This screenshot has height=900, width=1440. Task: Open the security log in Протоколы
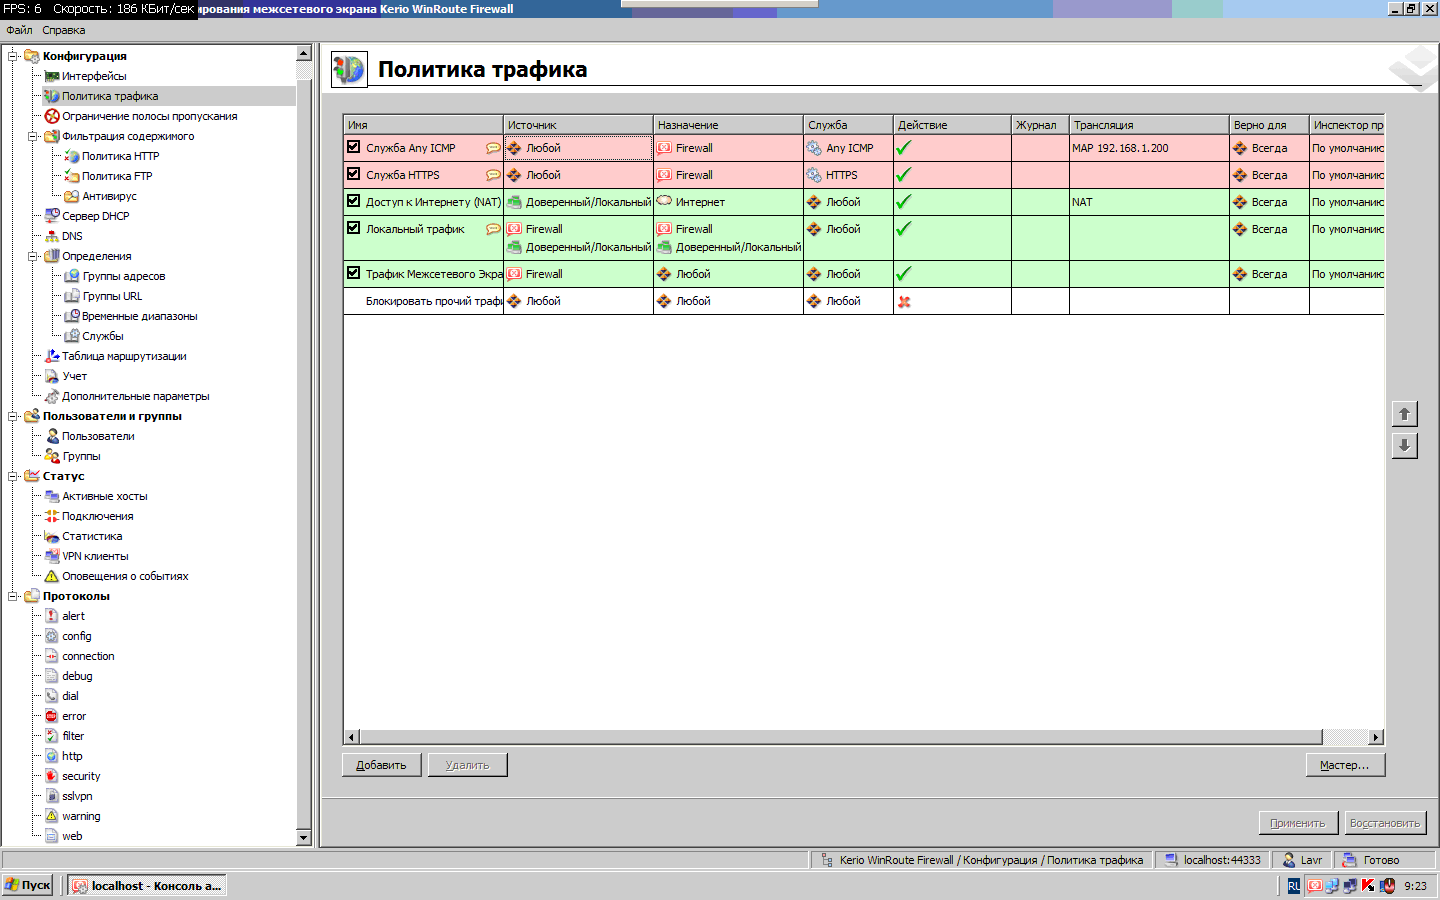(x=81, y=776)
